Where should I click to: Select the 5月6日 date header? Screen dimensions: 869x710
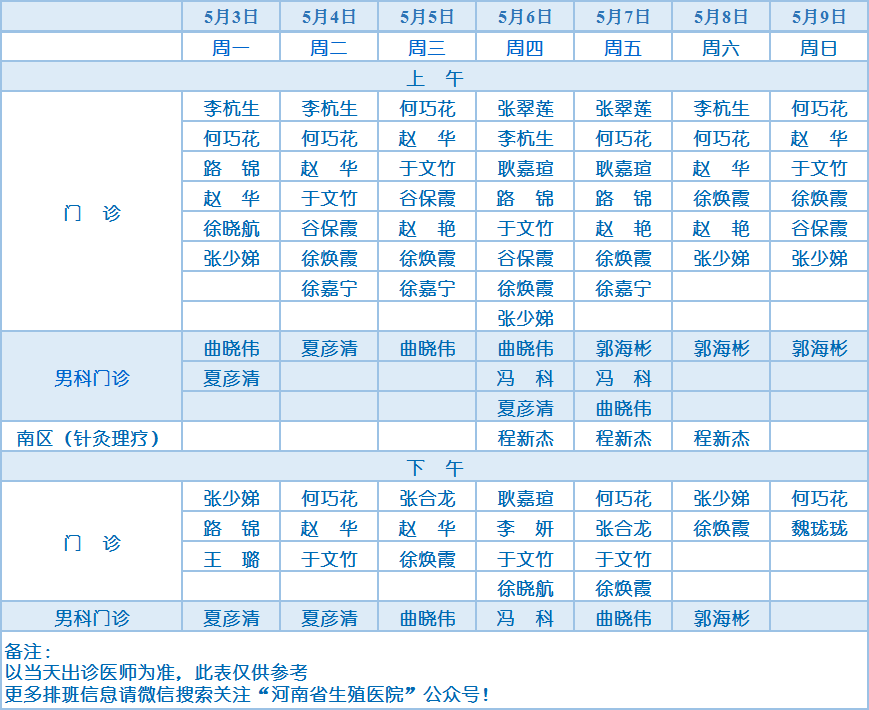[525, 17]
